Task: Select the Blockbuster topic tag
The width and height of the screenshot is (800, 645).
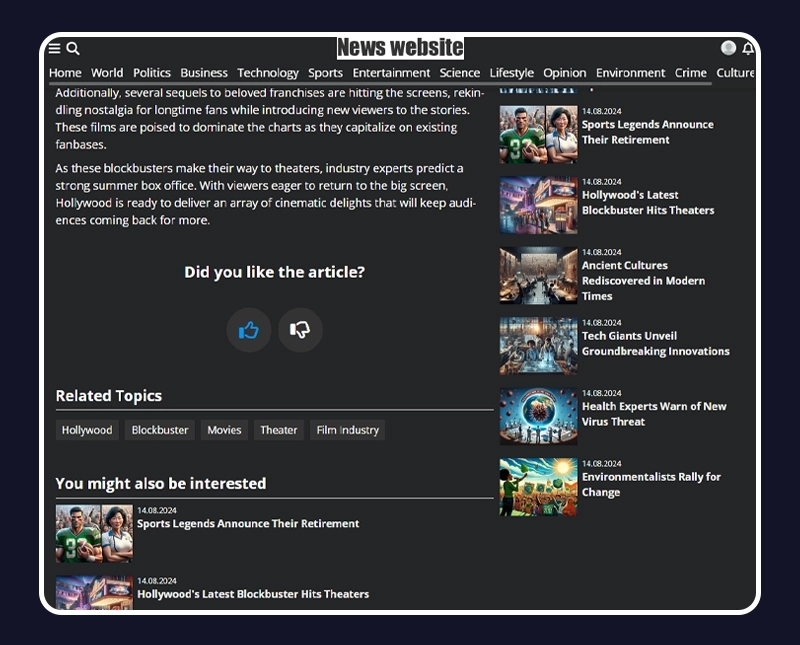Action: [x=160, y=430]
